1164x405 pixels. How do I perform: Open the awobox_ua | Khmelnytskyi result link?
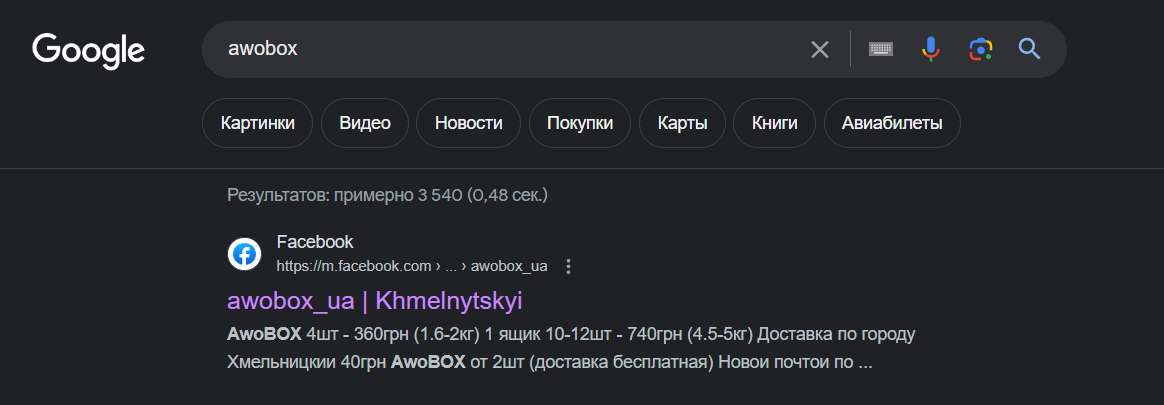tap(375, 301)
